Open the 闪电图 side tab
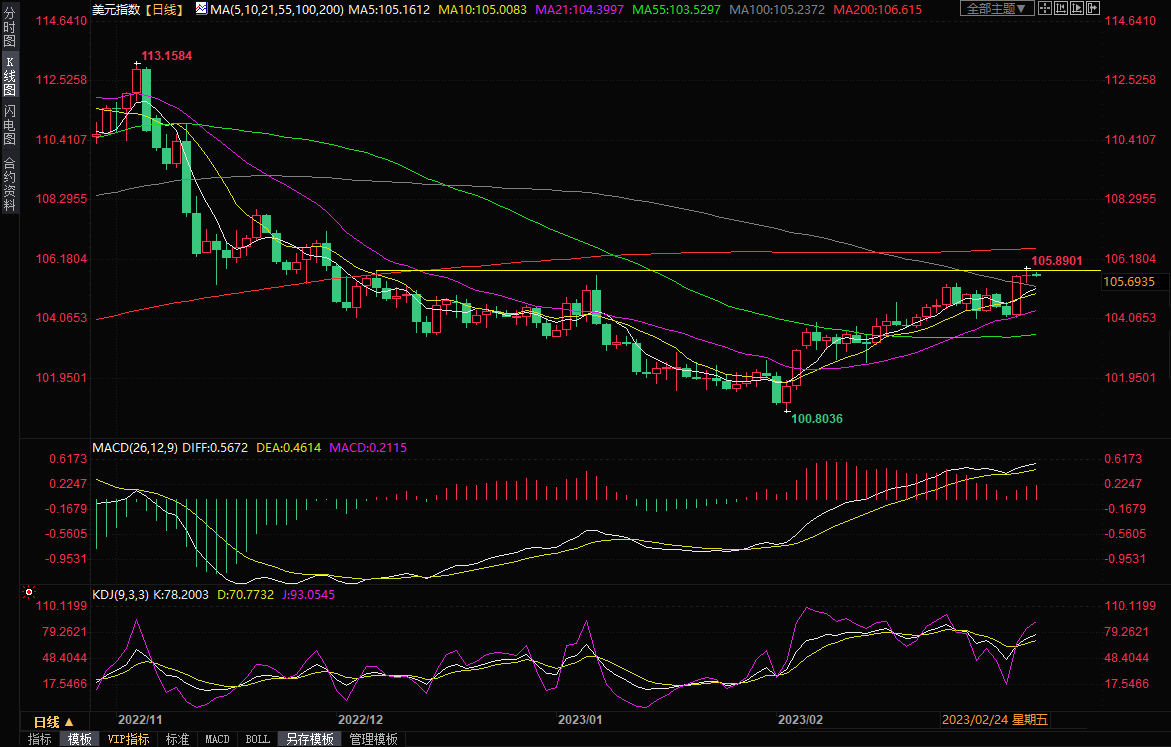The image size is (1171, 747). [9, 125]
